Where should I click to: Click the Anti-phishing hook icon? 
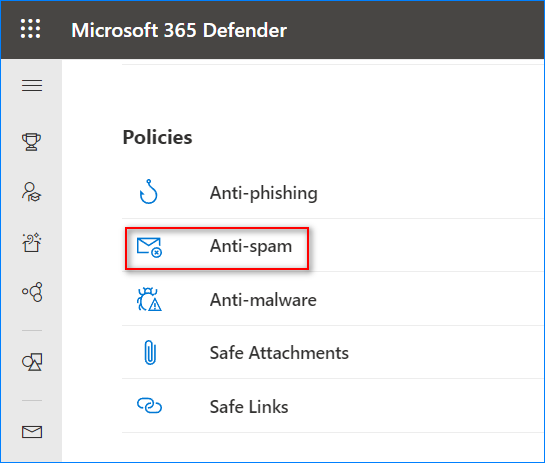coord(149,192)
